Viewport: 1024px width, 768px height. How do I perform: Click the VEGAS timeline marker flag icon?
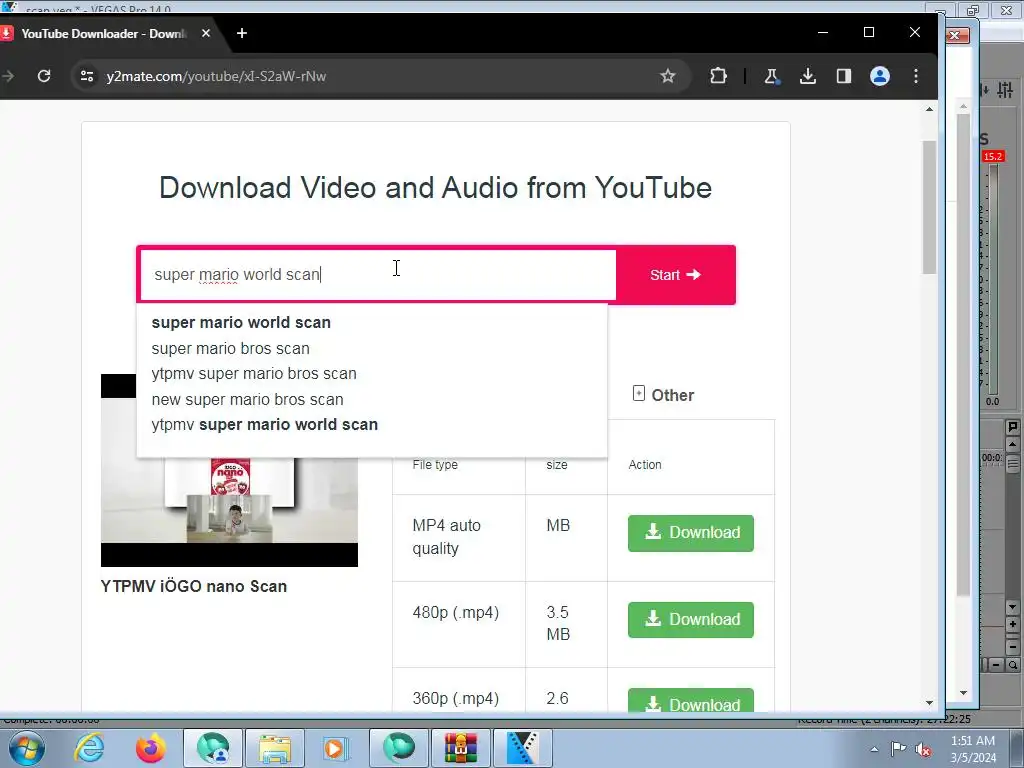click(1012, 427)
